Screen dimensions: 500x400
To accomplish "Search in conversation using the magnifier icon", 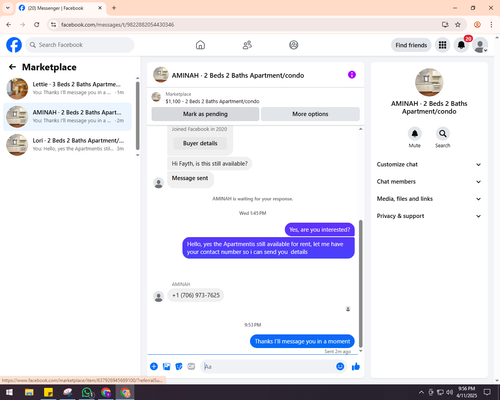I will coord(443,134).
